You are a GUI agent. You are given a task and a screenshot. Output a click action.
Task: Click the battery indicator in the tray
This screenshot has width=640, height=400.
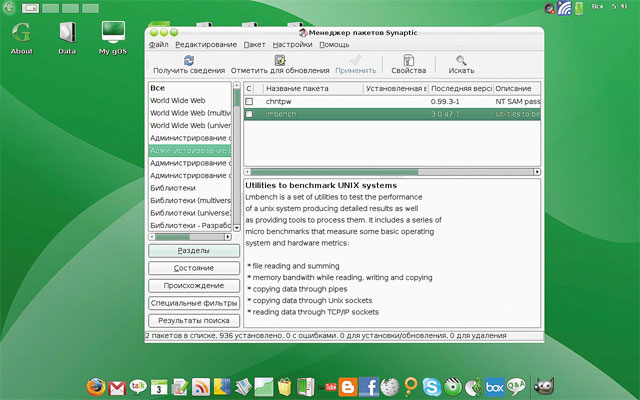pyautogui.click(x=579, y=8)
